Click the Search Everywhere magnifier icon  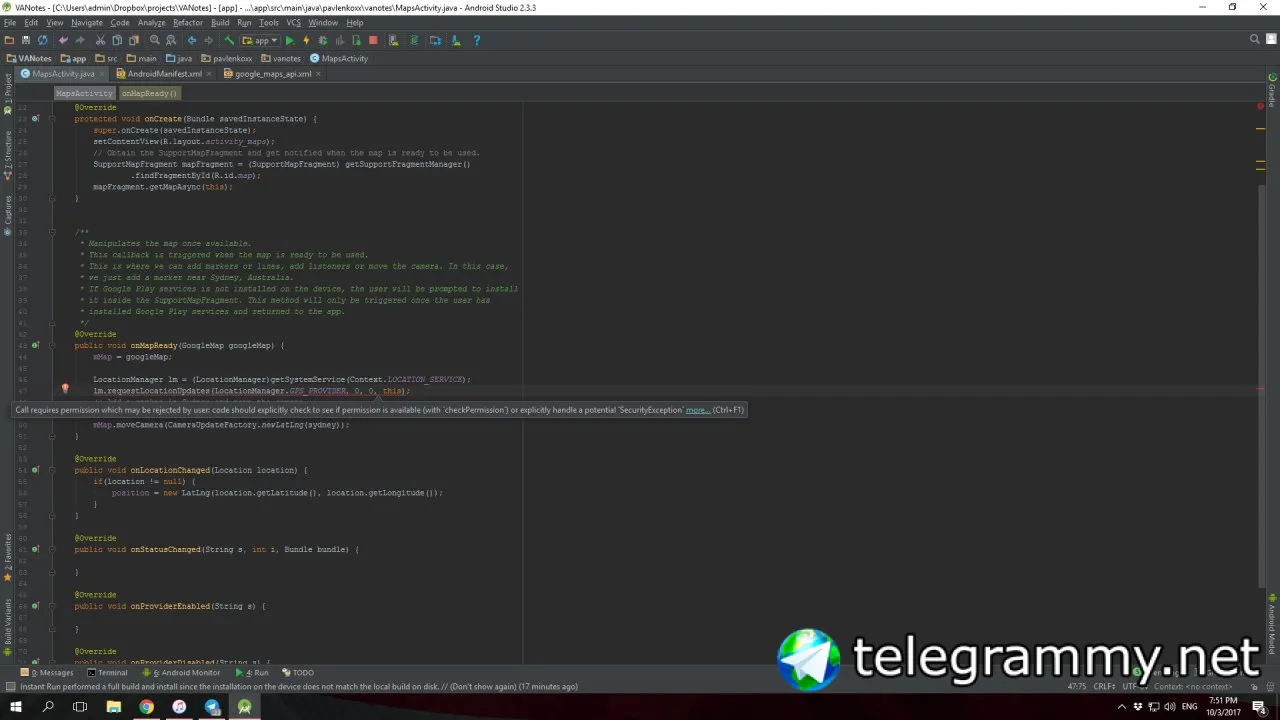click(x=1255, y=40)
